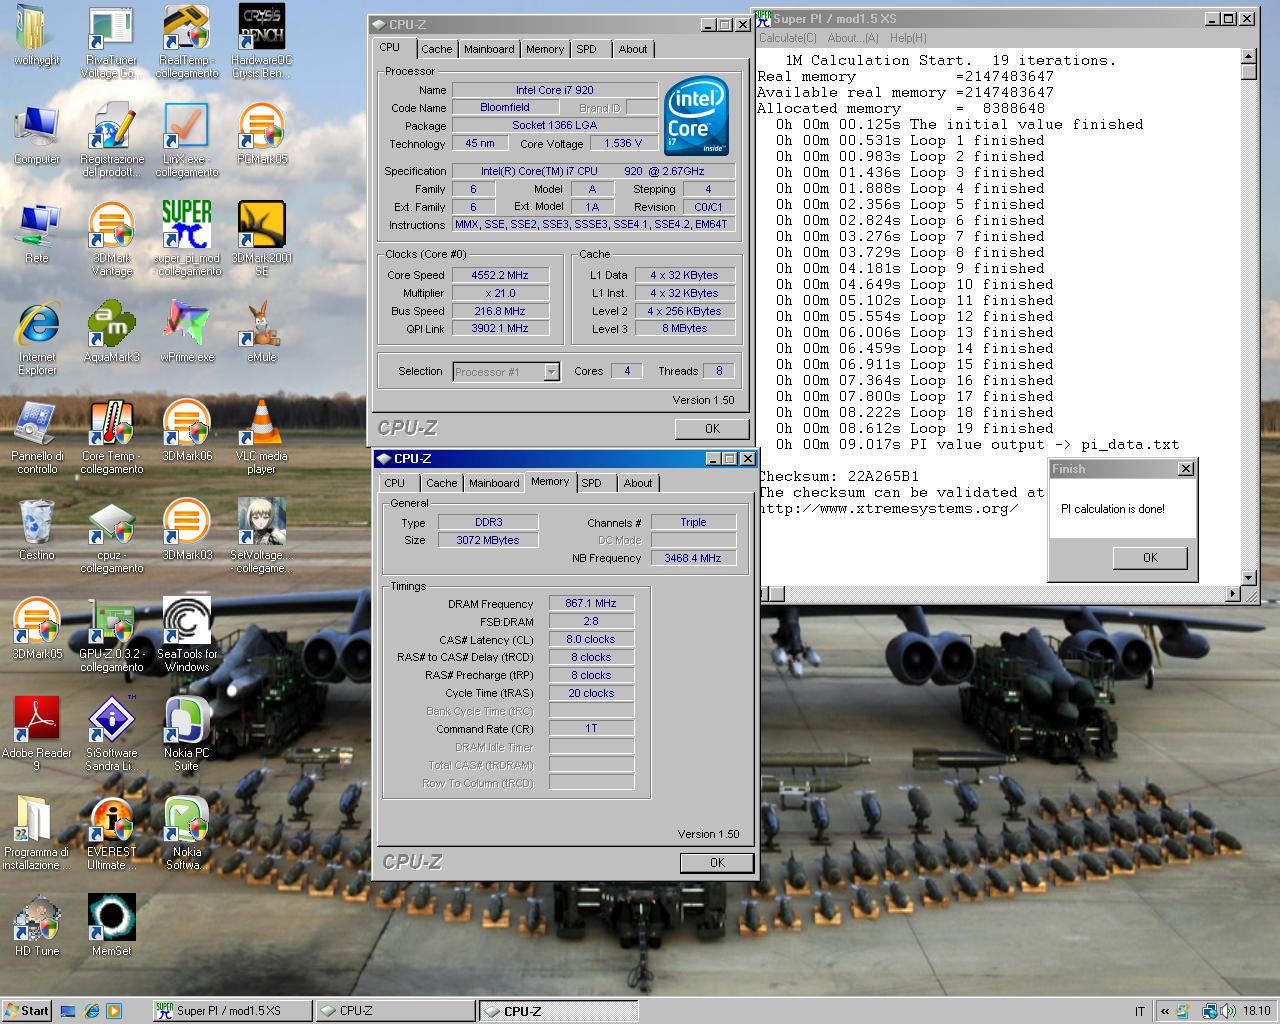The image size is (1280, 1024).
Task: Open the RivaTuner desktop shortcut
Action: (x=111, y=40)
